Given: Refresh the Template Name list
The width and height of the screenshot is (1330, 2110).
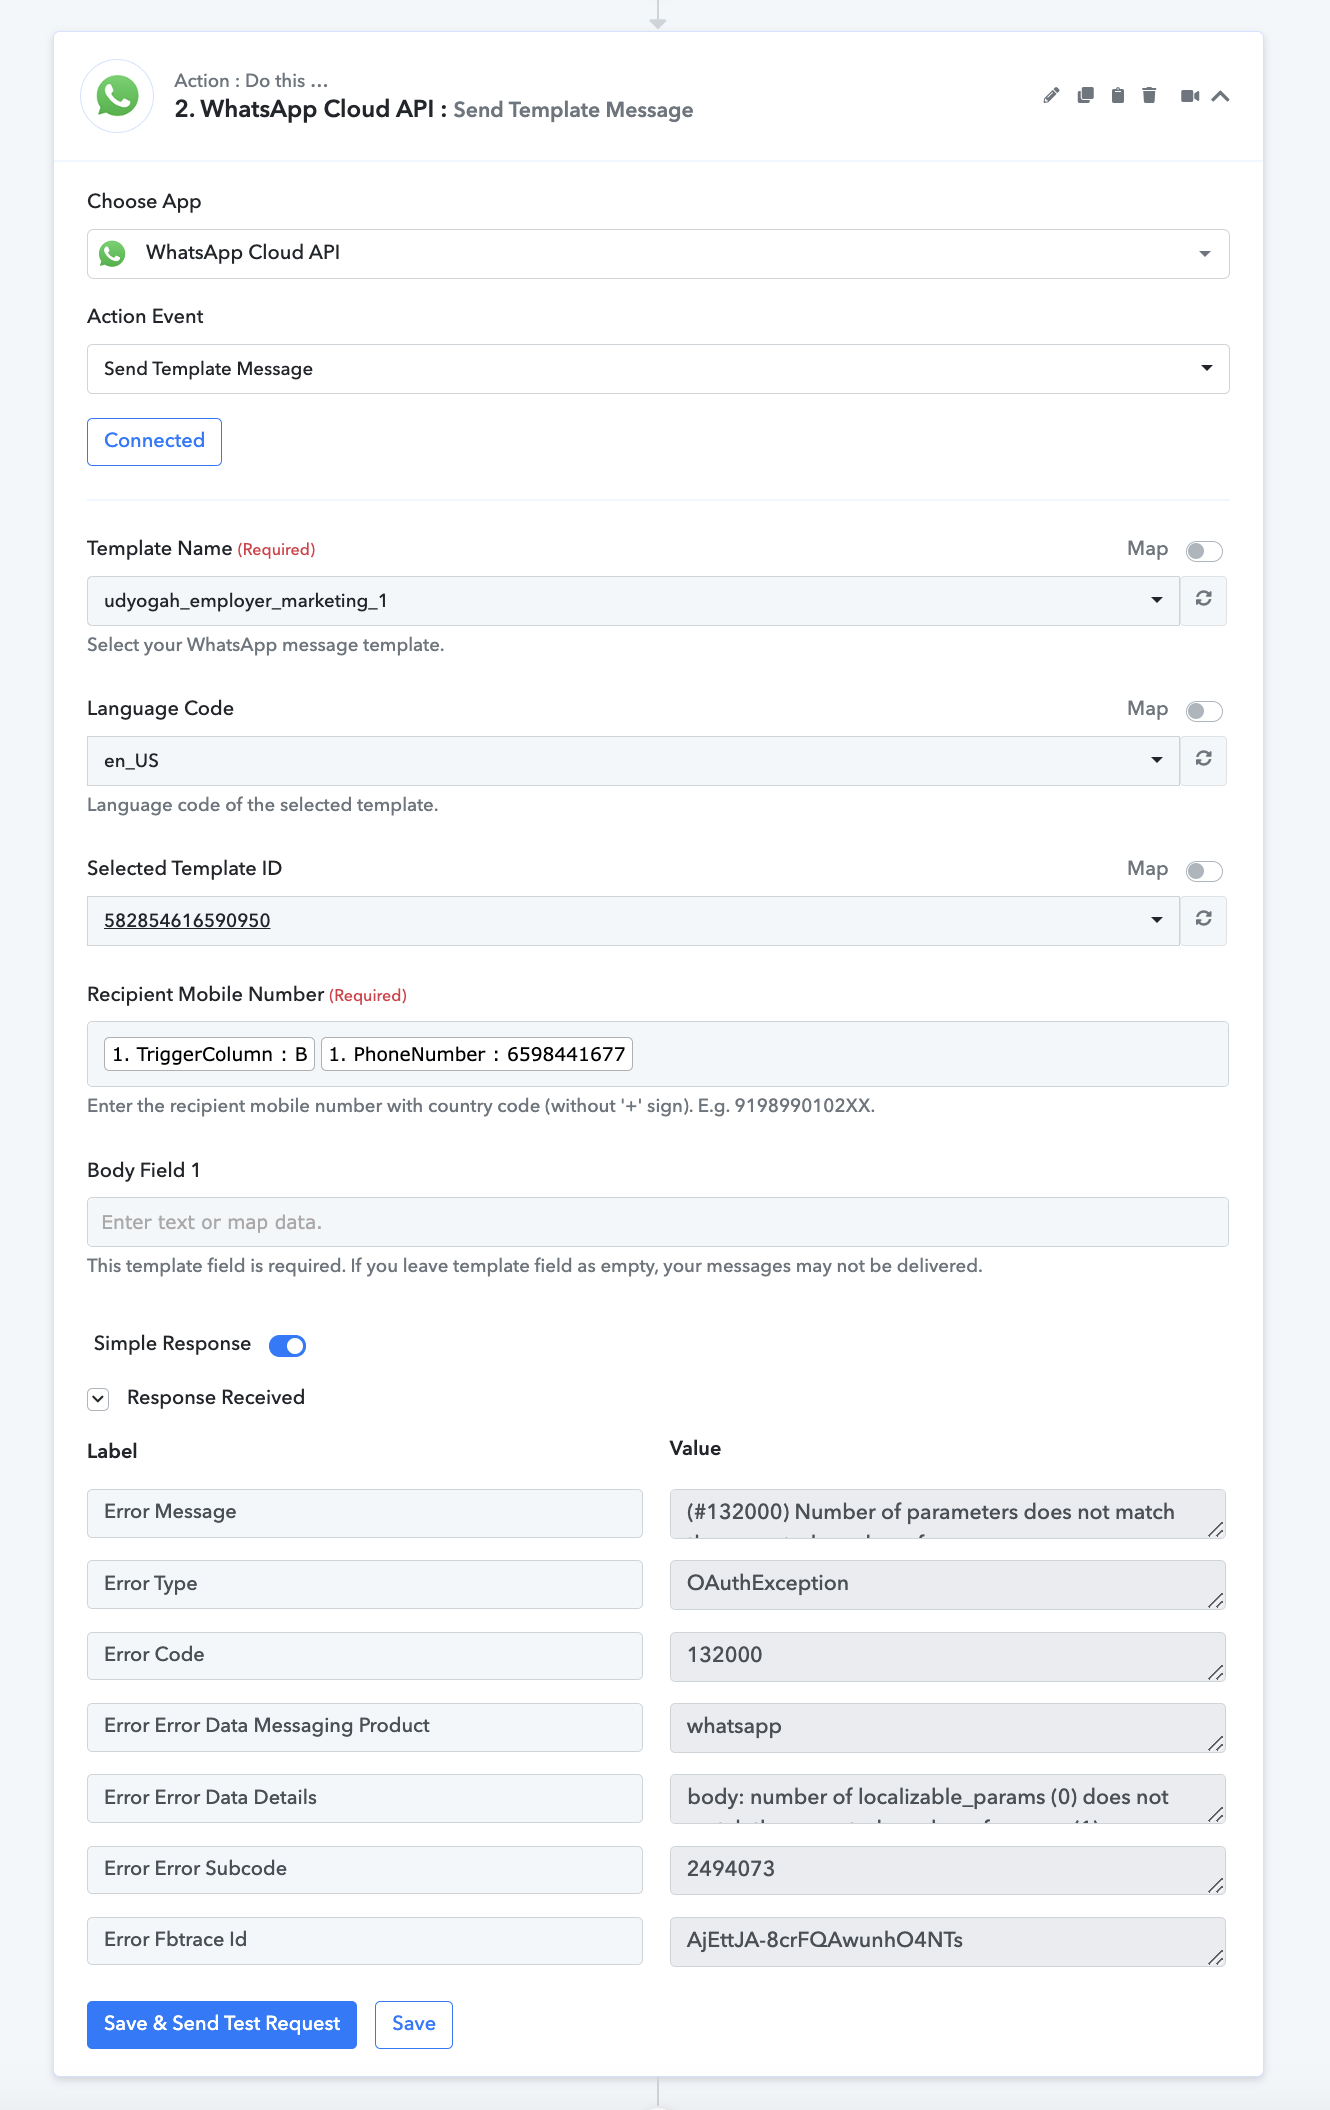Looking at the screenshot, I should coord(1204,600).
